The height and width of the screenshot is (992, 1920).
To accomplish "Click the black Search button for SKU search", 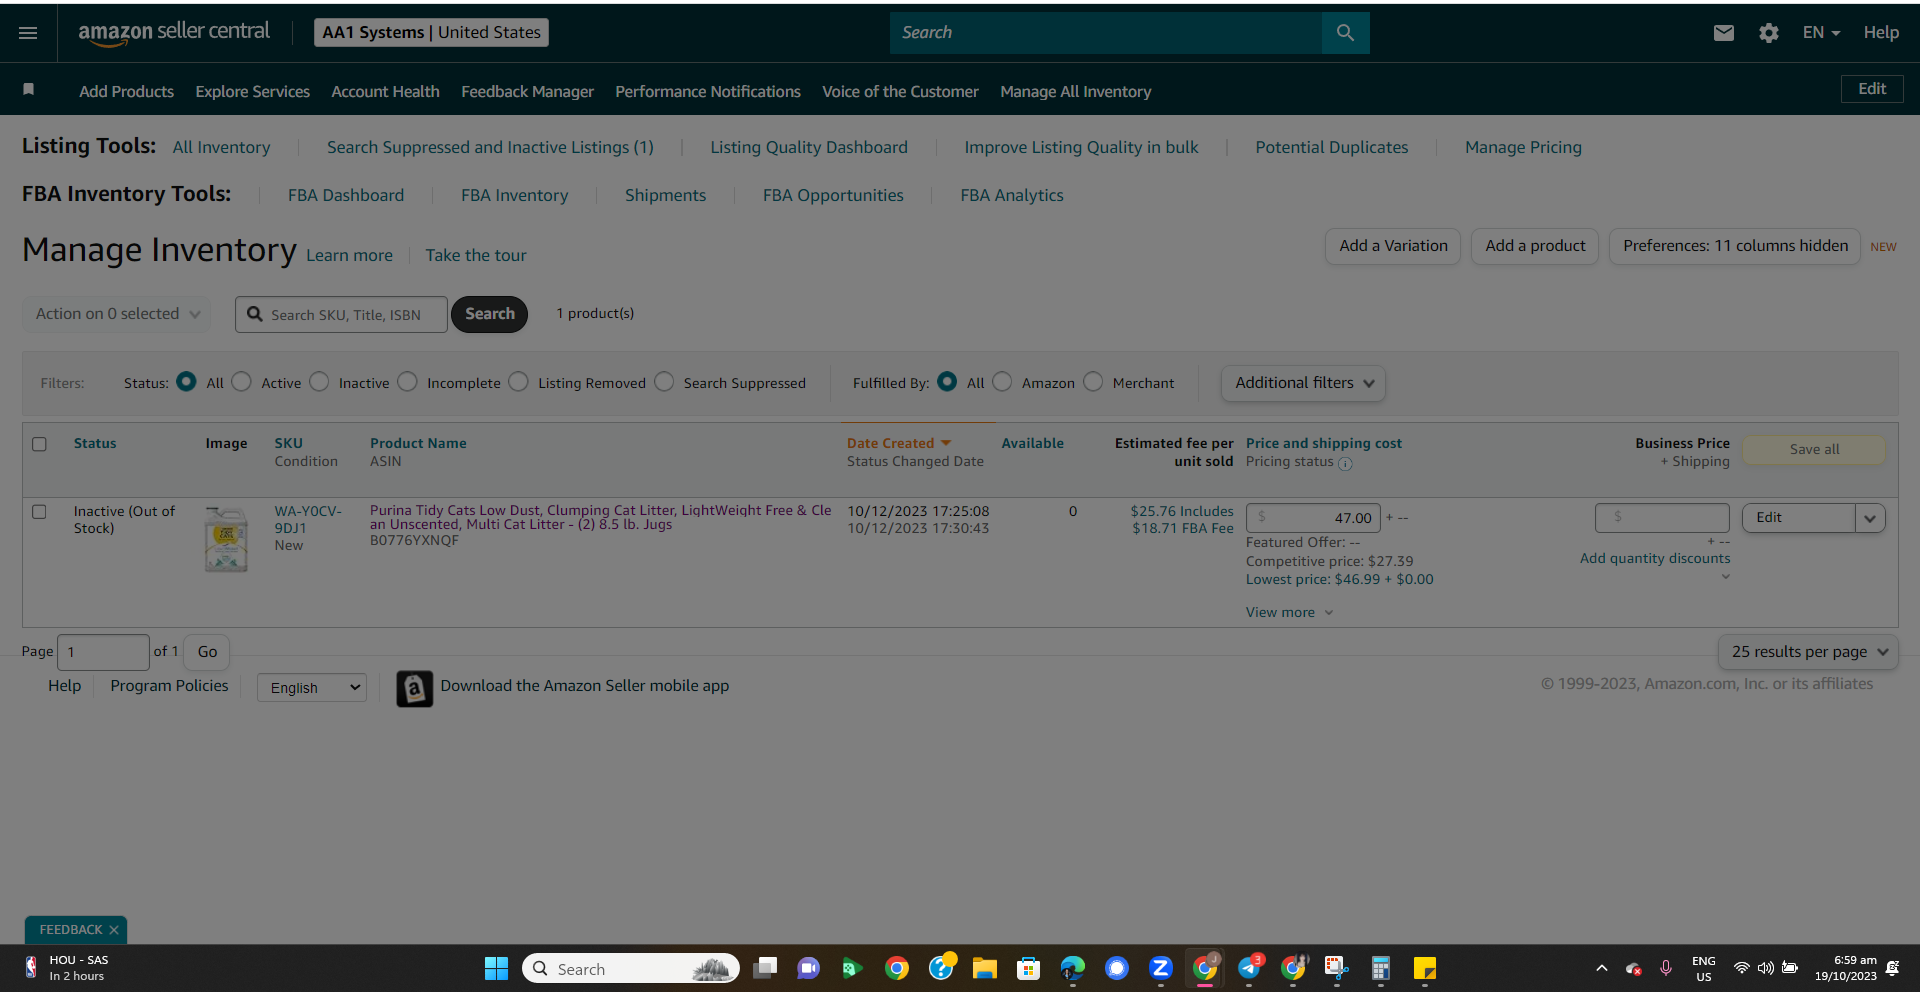I will pos(490,314).
